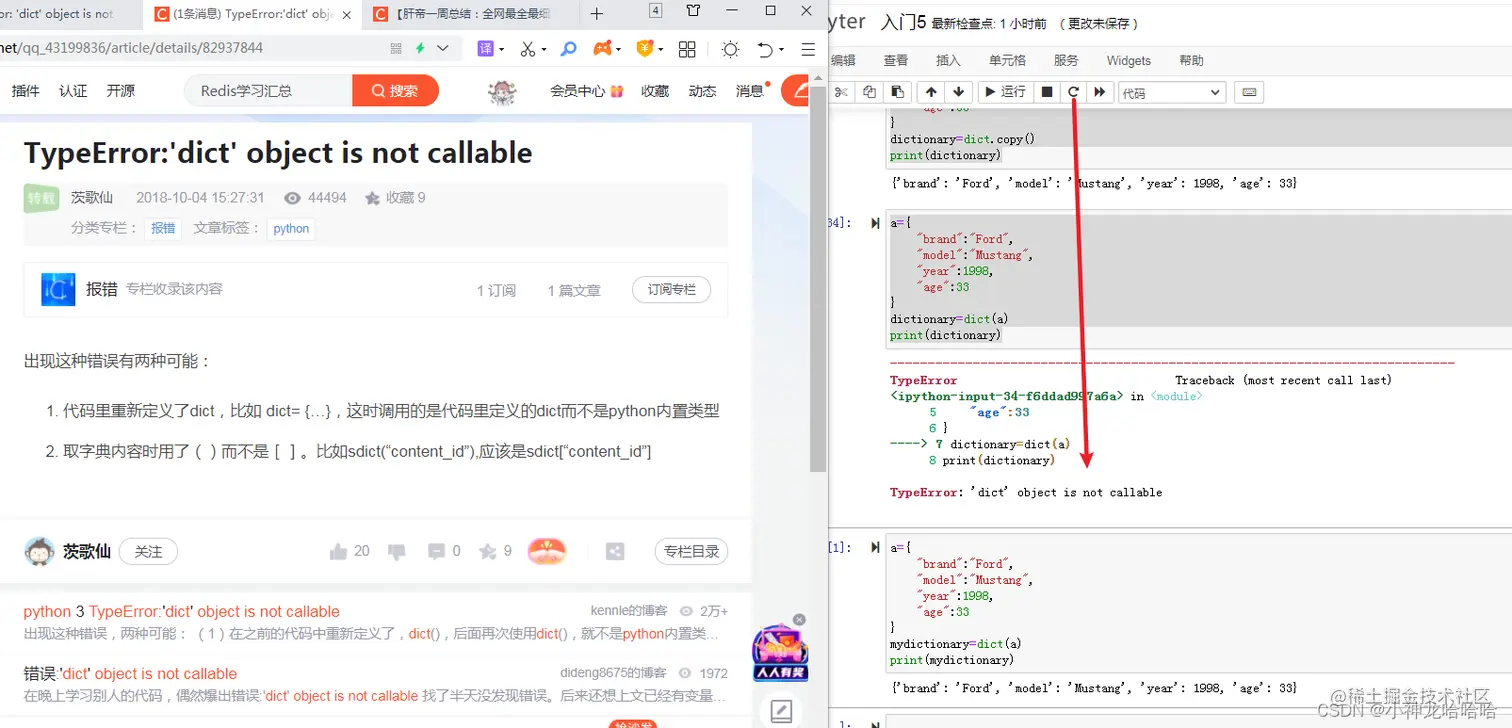
Task: Open the python tag link
Action: [x=291, y=228]
